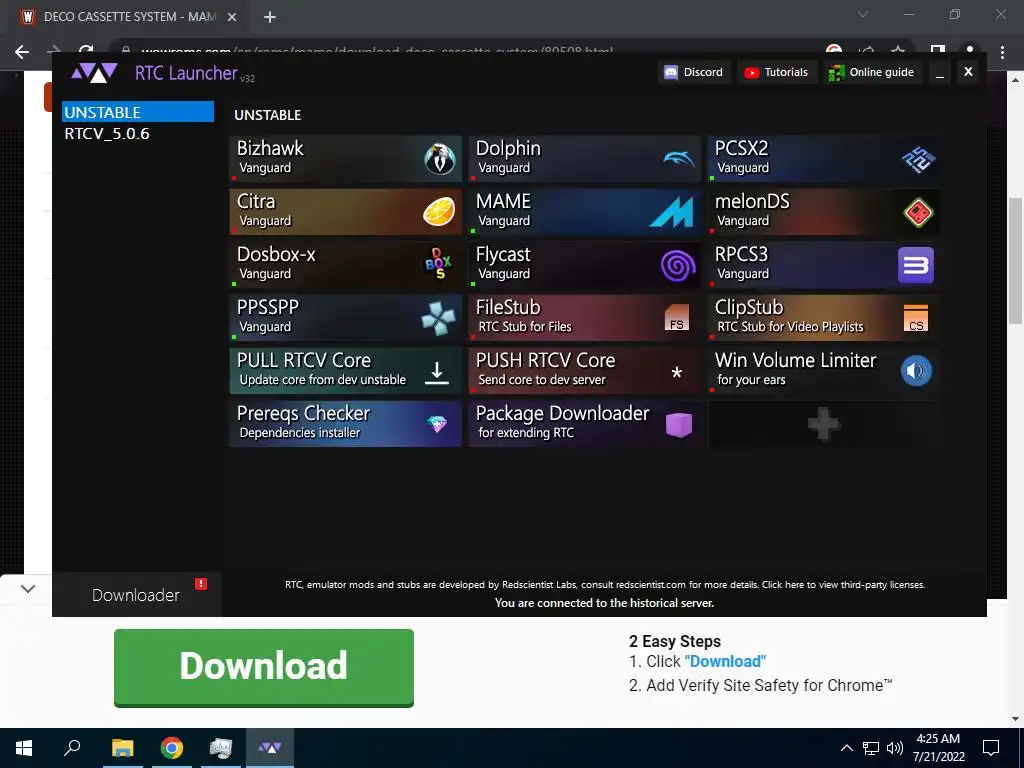Image resolution: width=1024 pixels, height=768 pixels.
Task: Open Windows taskbar search
Action: point(72,748)
